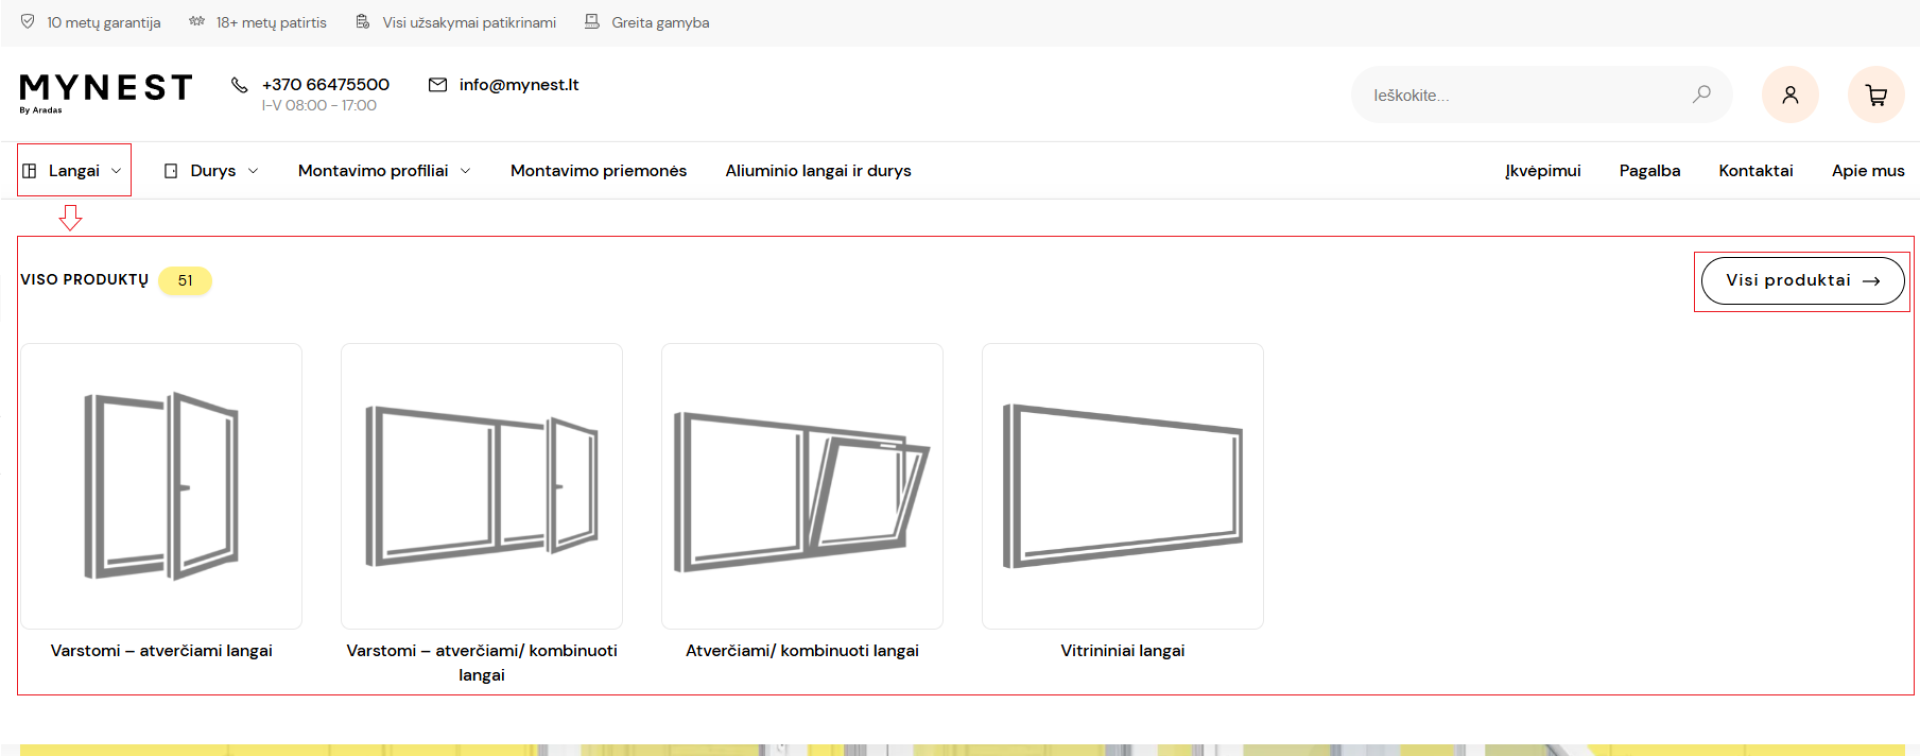Open the Vitrininiai langai label link

[1122, 651]
